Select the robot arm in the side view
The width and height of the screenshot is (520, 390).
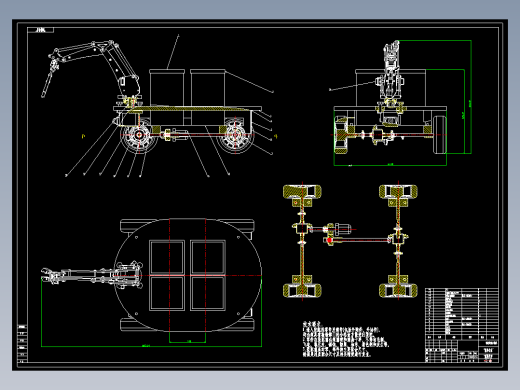click(x=92, y=68)
